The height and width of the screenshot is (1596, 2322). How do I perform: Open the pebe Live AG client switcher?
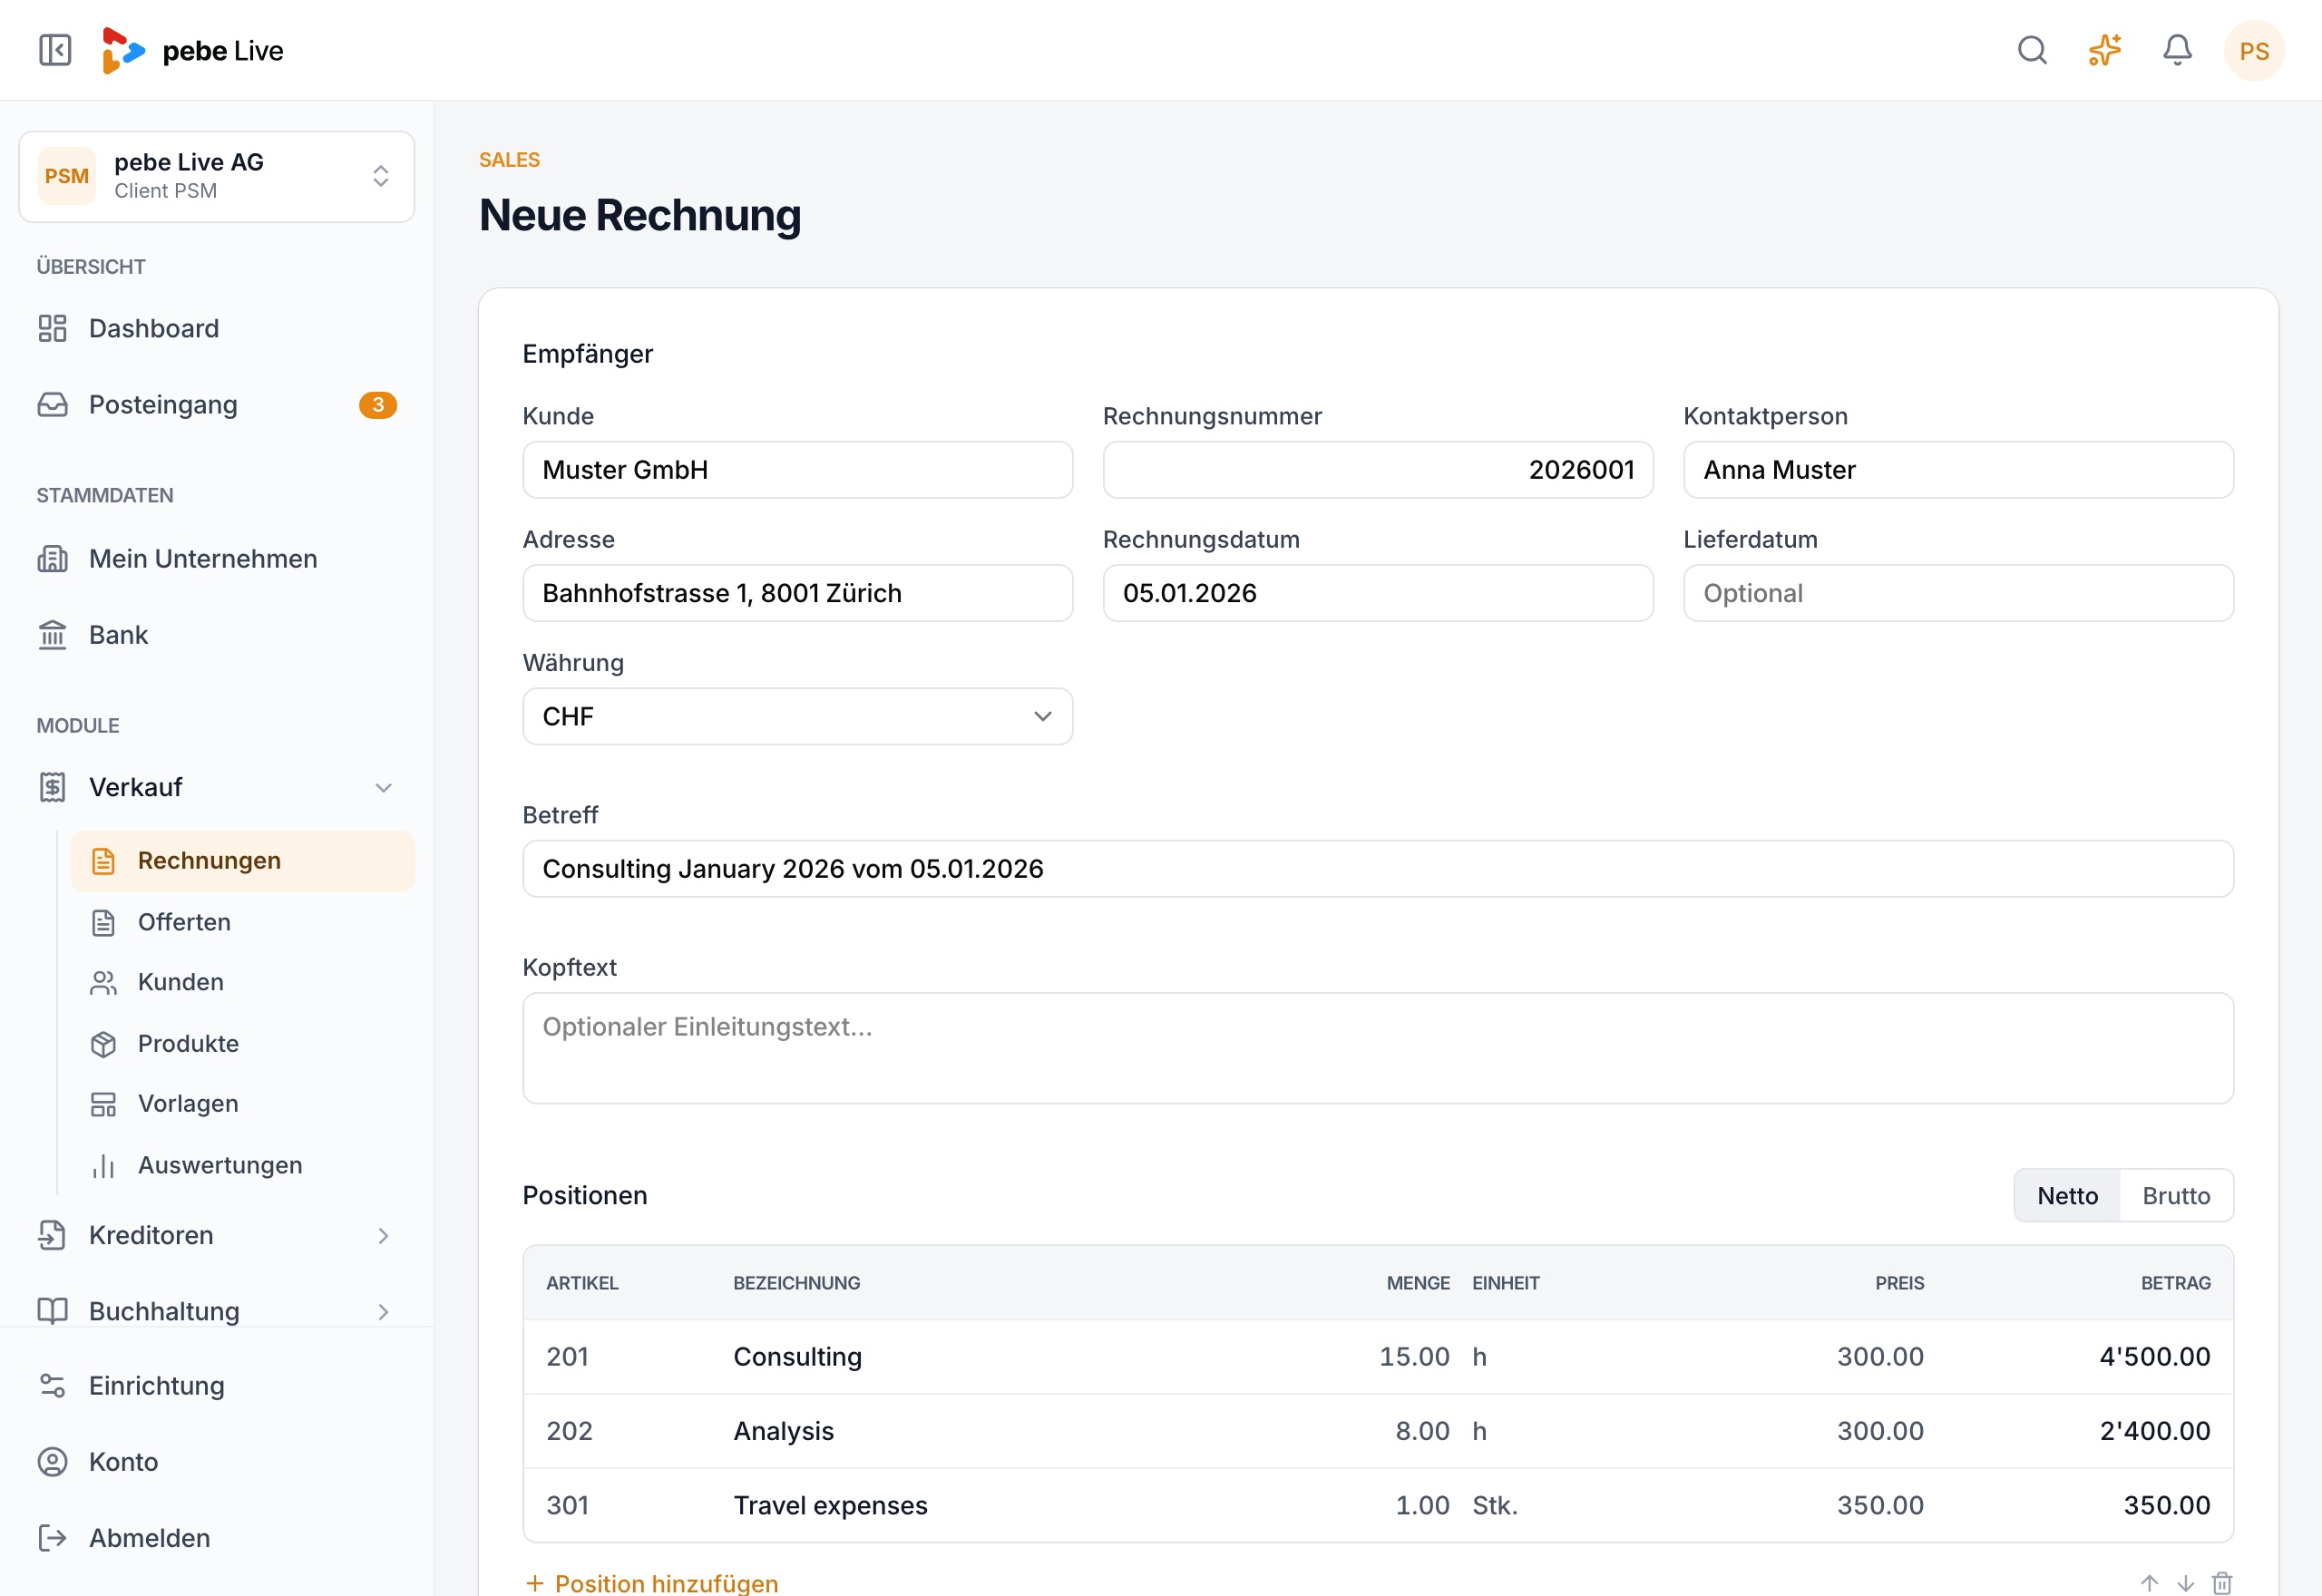[217, 176]
